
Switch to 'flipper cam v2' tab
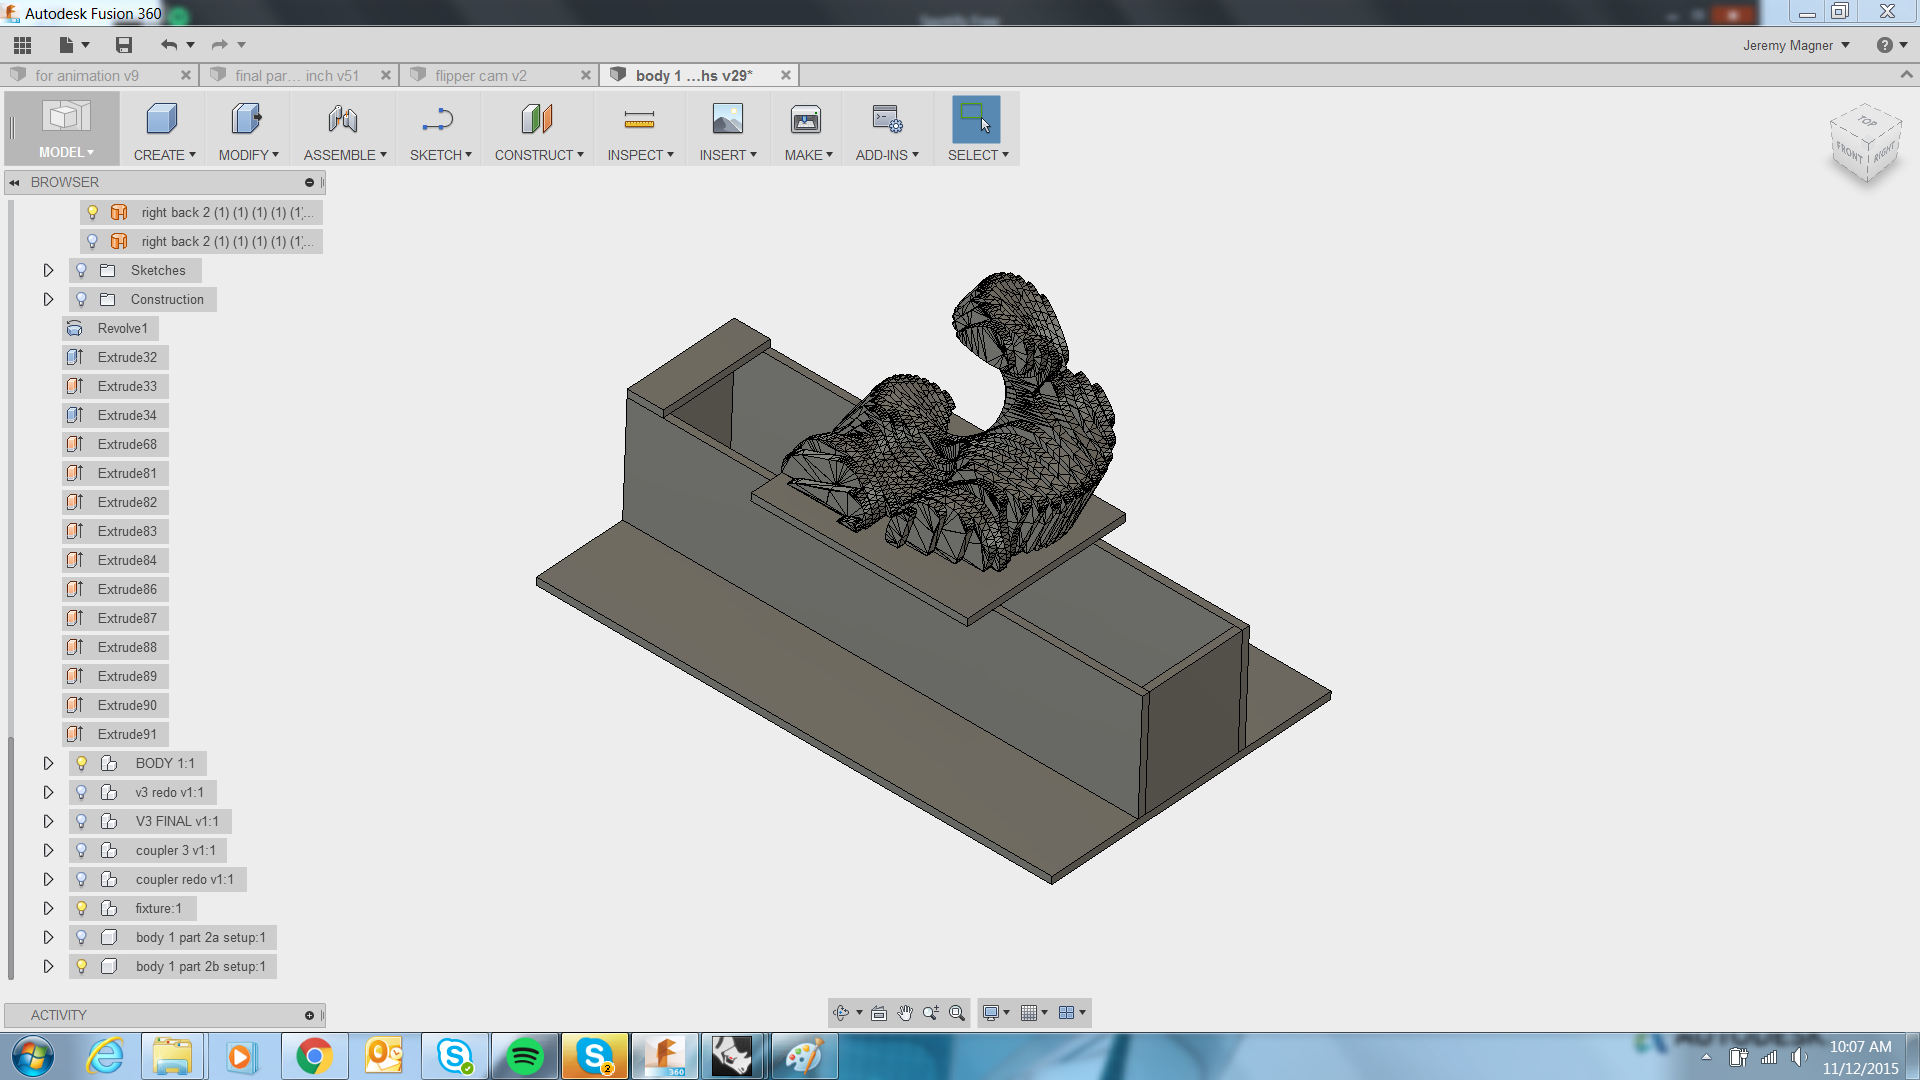point(481,75)
